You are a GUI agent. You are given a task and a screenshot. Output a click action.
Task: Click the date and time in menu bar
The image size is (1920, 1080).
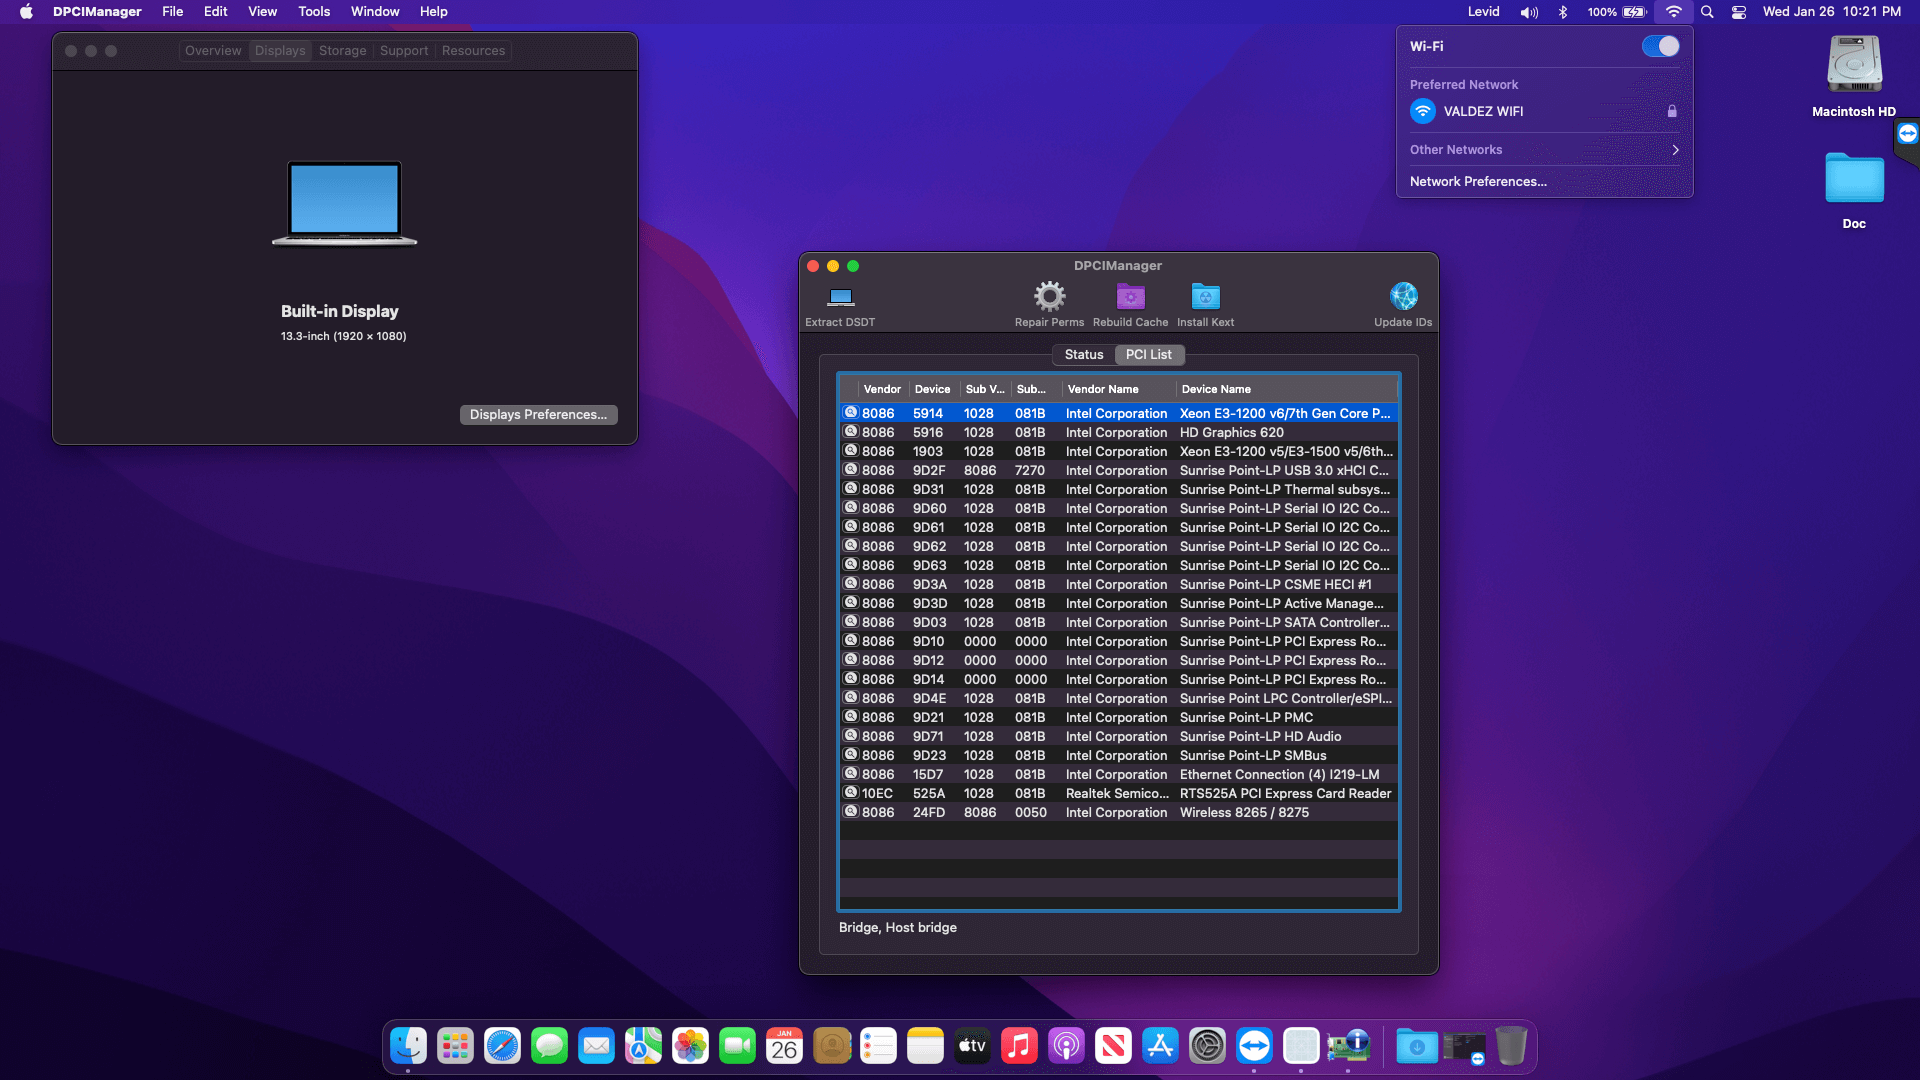click(1831, 12)
